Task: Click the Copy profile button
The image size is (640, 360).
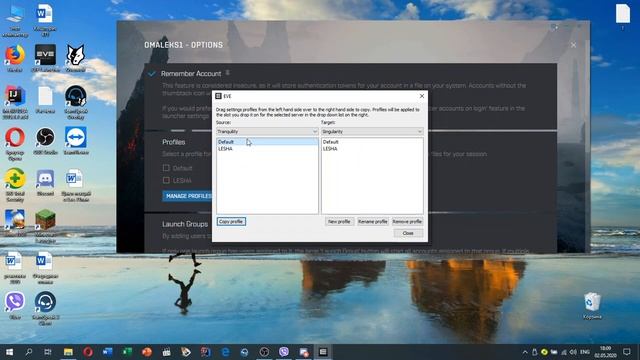Action: click(x=231, y=221)
